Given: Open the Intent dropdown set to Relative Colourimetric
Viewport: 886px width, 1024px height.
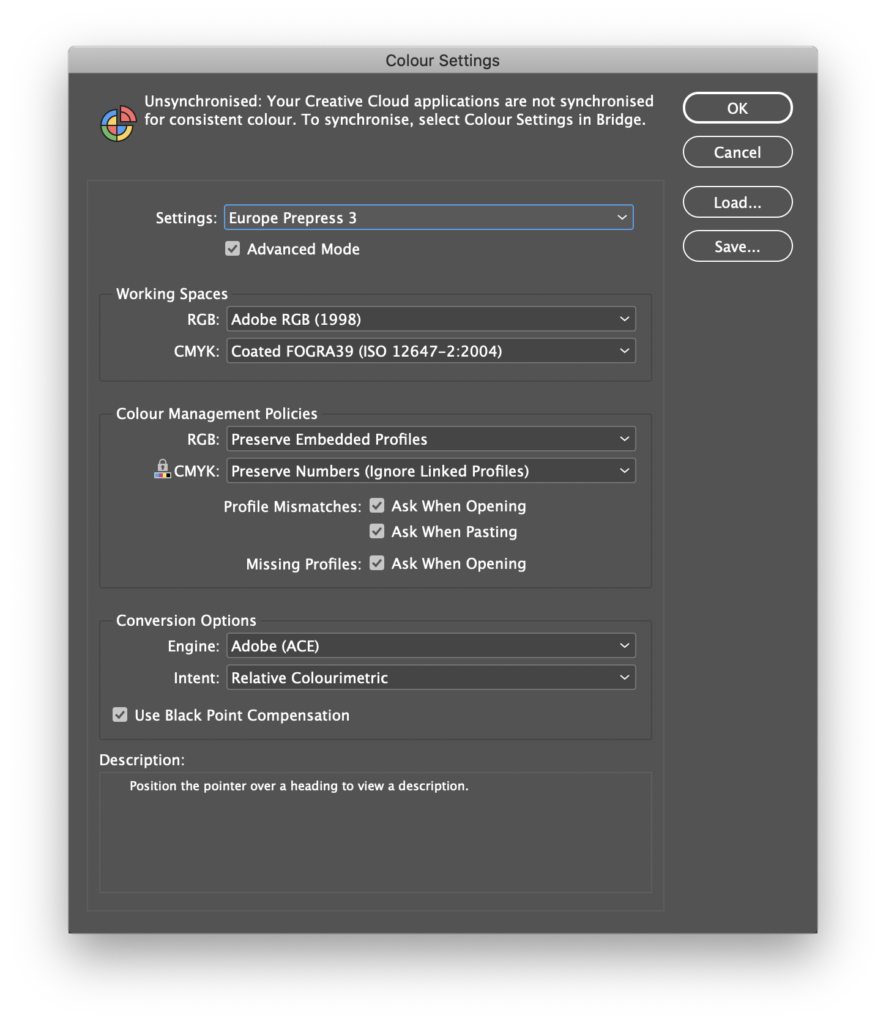Looking at the screenshot, I should tap(431, 677).
